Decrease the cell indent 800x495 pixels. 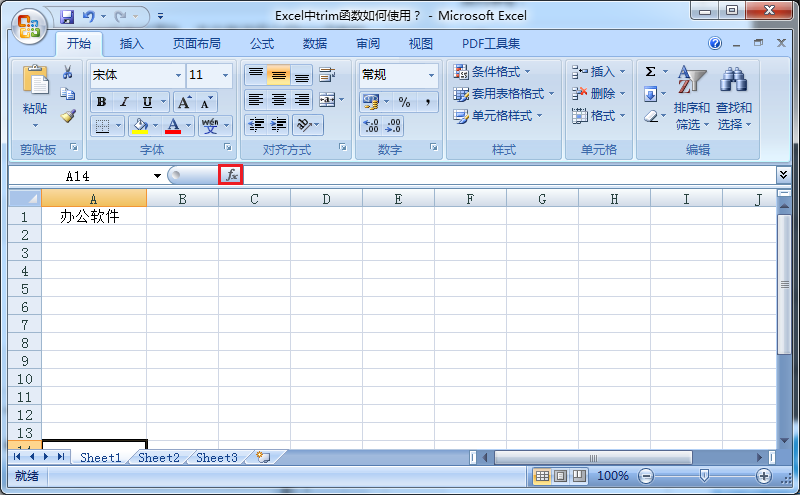[256, 125]
